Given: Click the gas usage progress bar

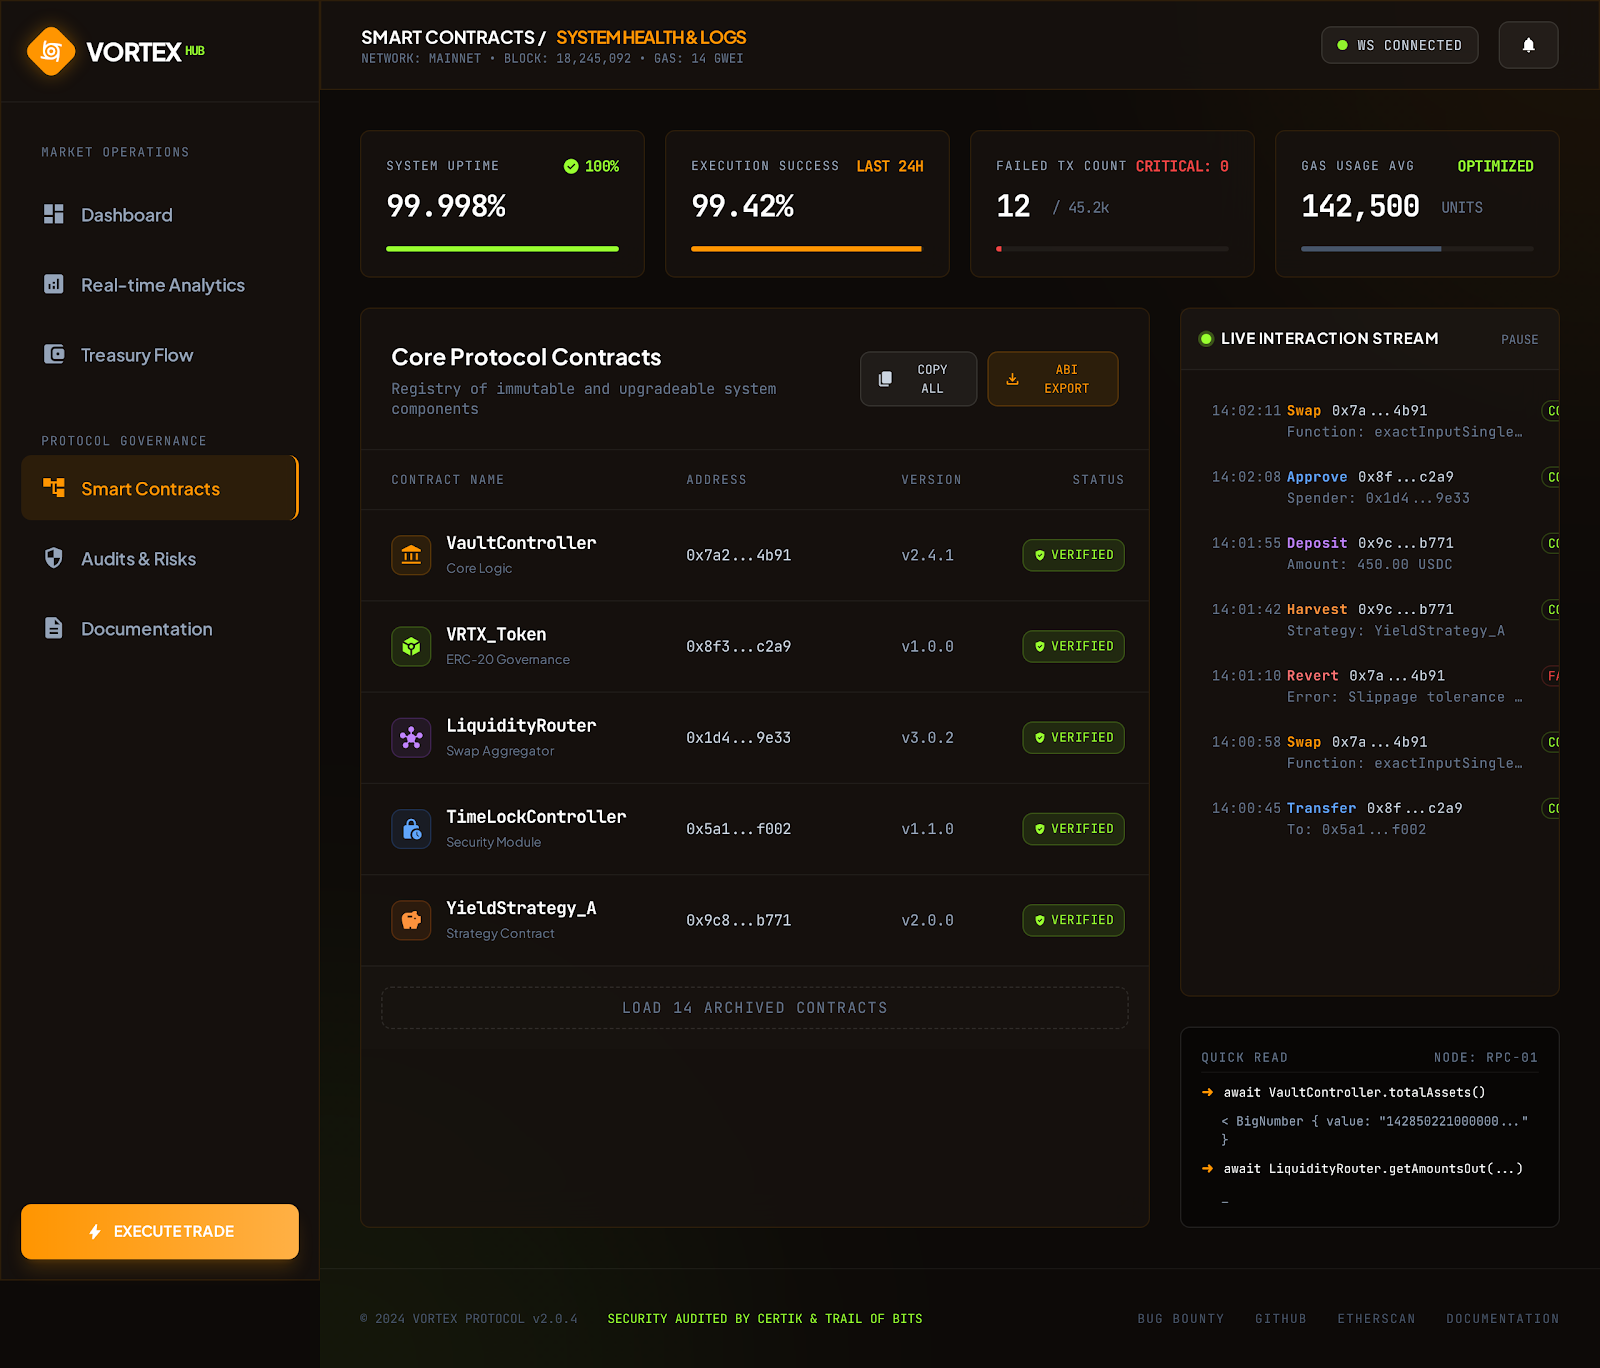Looking at the screenshot, I should 1416,249.
